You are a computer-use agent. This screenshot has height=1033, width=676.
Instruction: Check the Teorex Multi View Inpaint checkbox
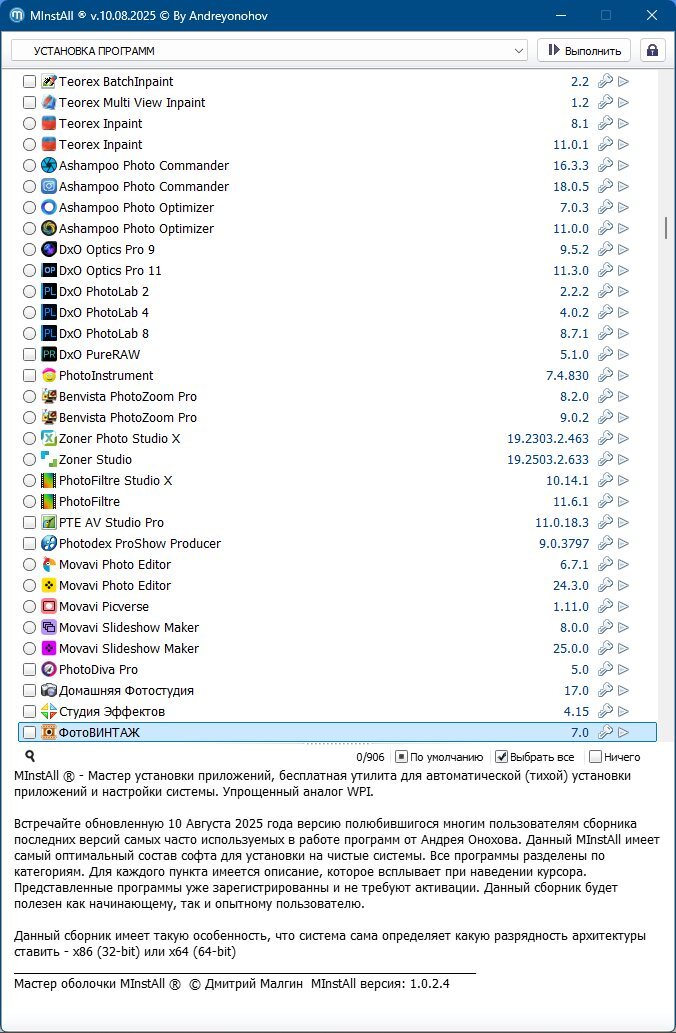[29, 103]
